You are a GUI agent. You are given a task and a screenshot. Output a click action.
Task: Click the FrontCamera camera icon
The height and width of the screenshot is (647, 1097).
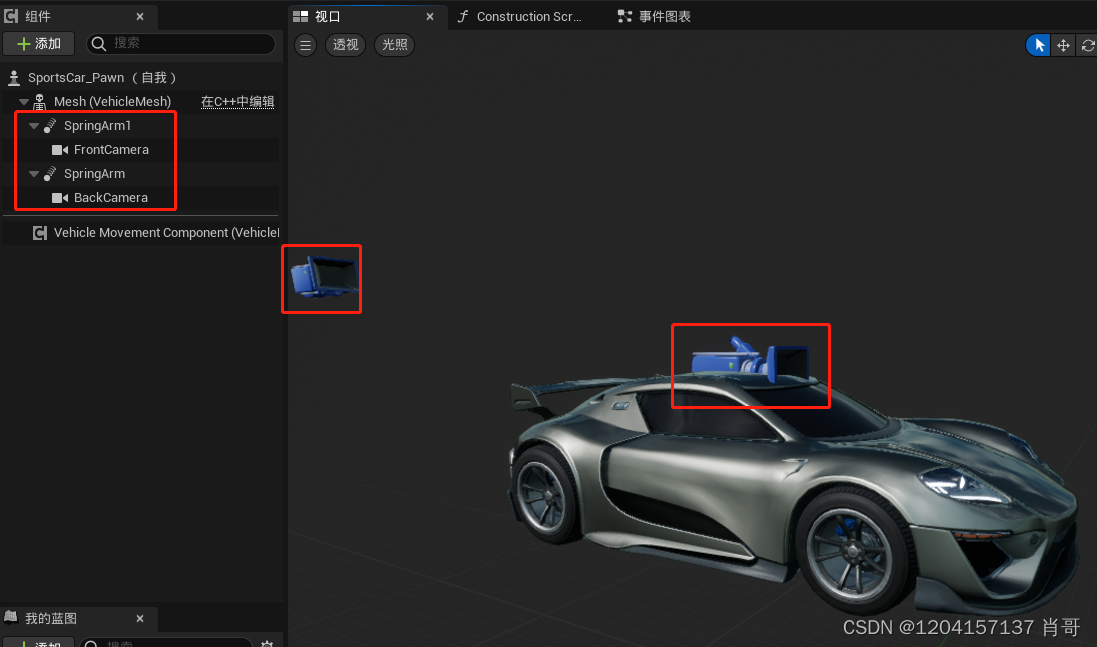tap(60, 150)
